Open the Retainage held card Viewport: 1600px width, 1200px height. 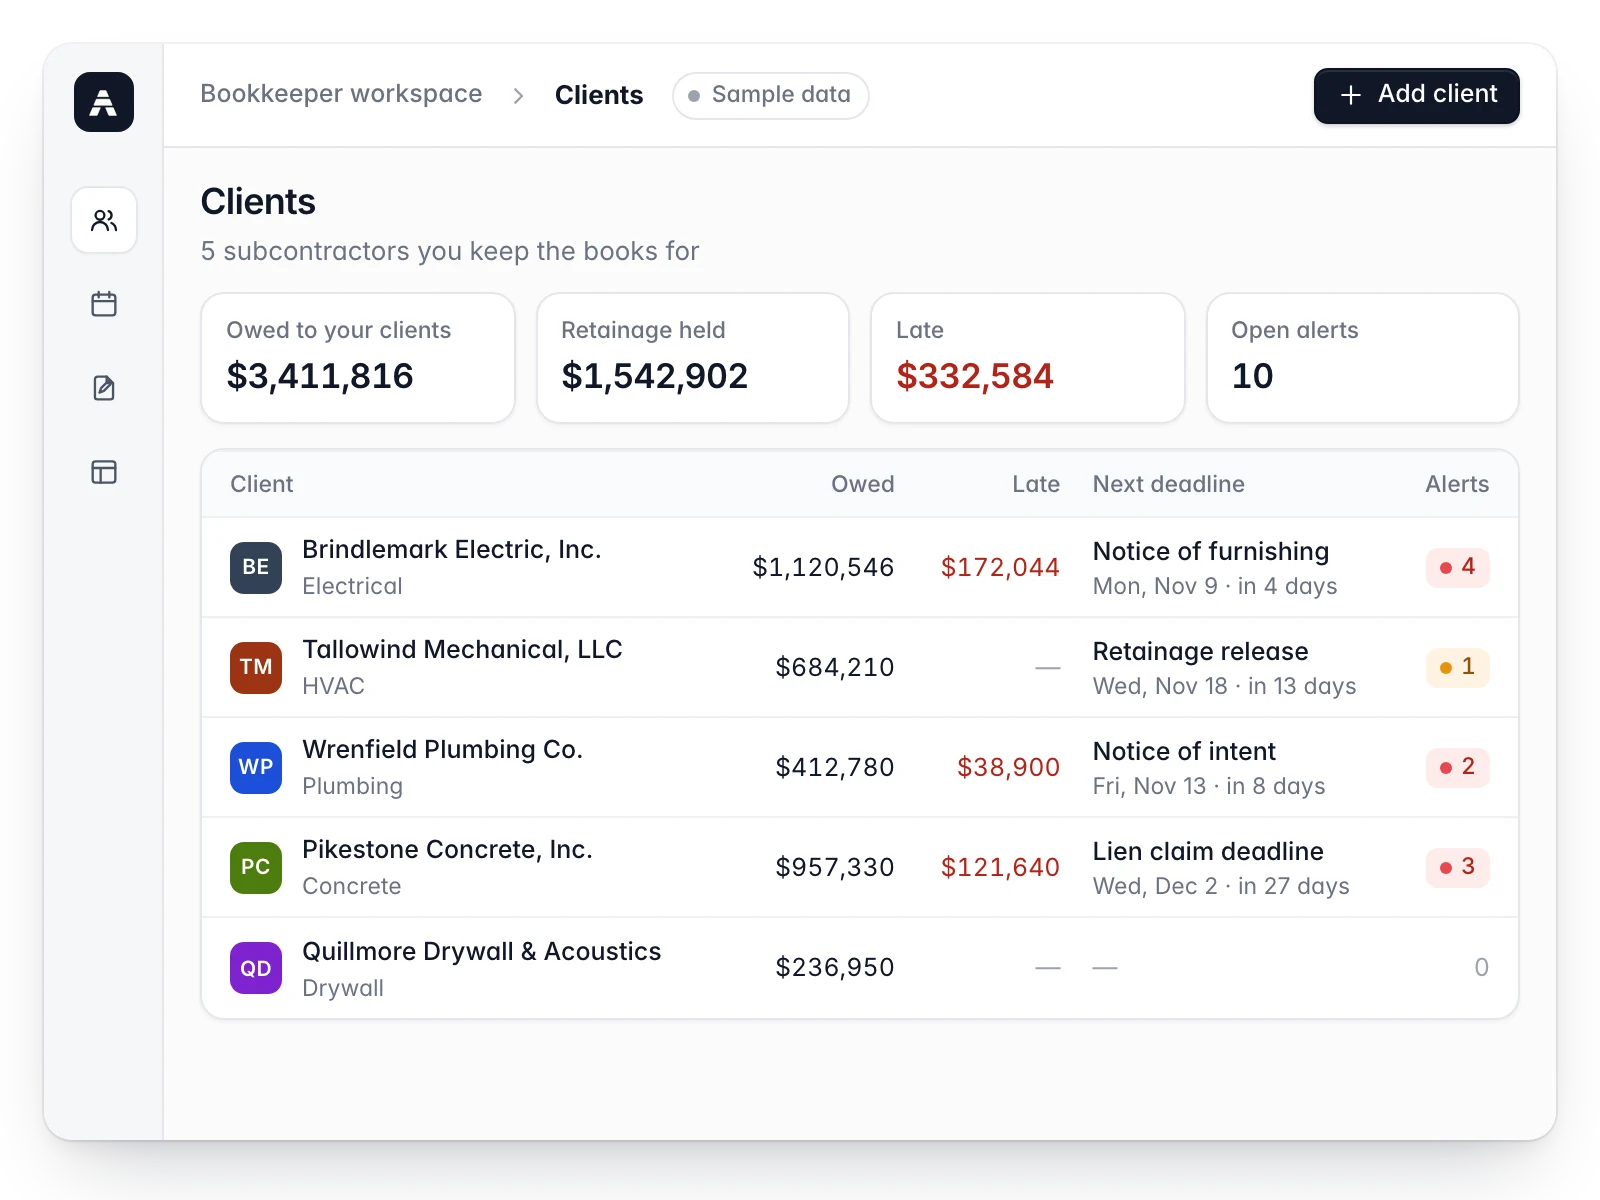click(x=693, y=358)
